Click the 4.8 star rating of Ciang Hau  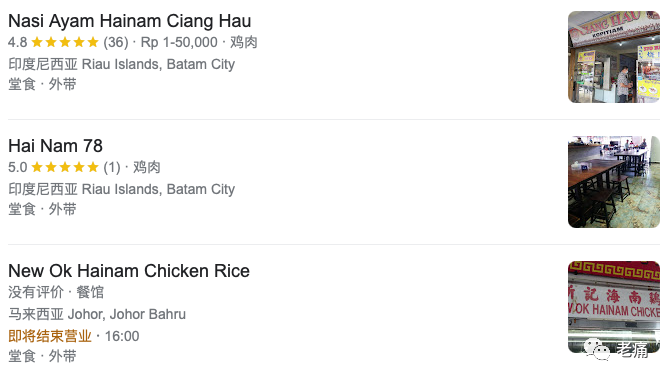pos(53,42)
